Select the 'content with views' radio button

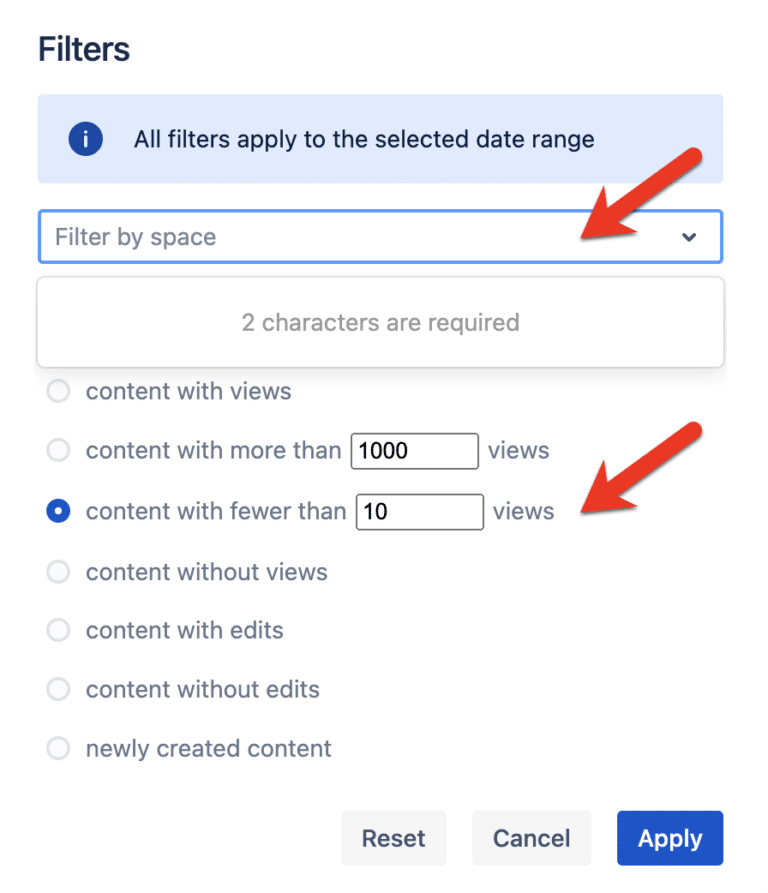pyautogui.click(x=58, y=391)
